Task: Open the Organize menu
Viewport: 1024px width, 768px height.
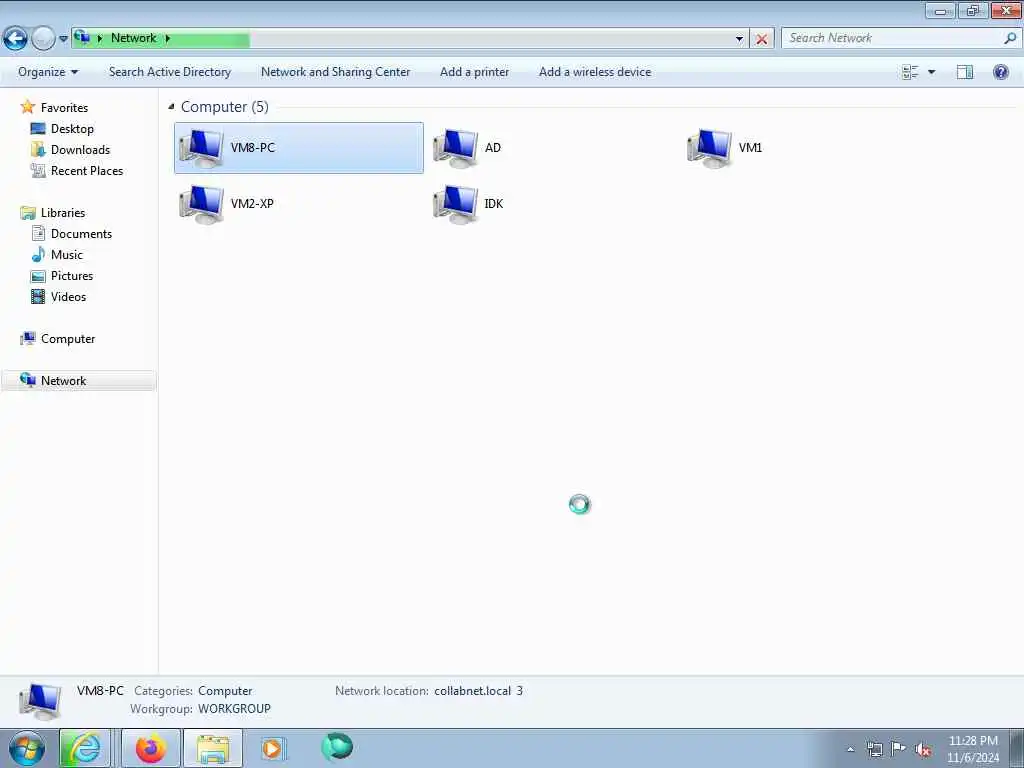Action: coord(48,72)
